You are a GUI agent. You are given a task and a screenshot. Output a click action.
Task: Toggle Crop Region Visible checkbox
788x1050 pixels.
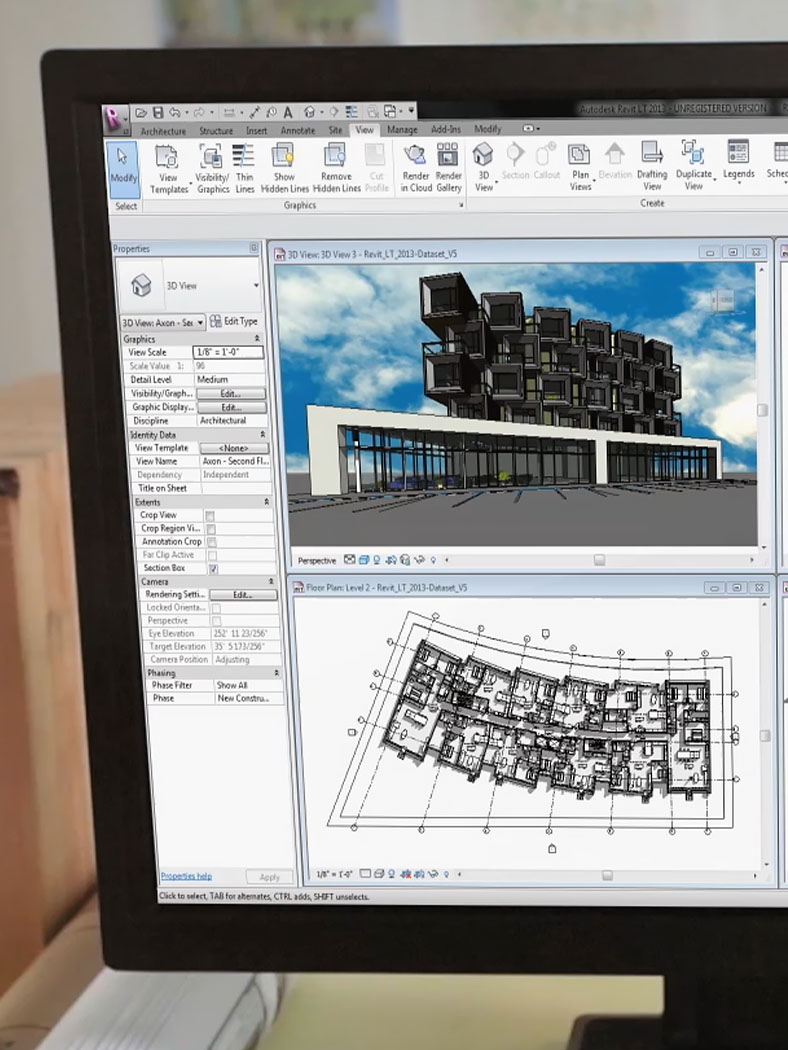(211, 529)
